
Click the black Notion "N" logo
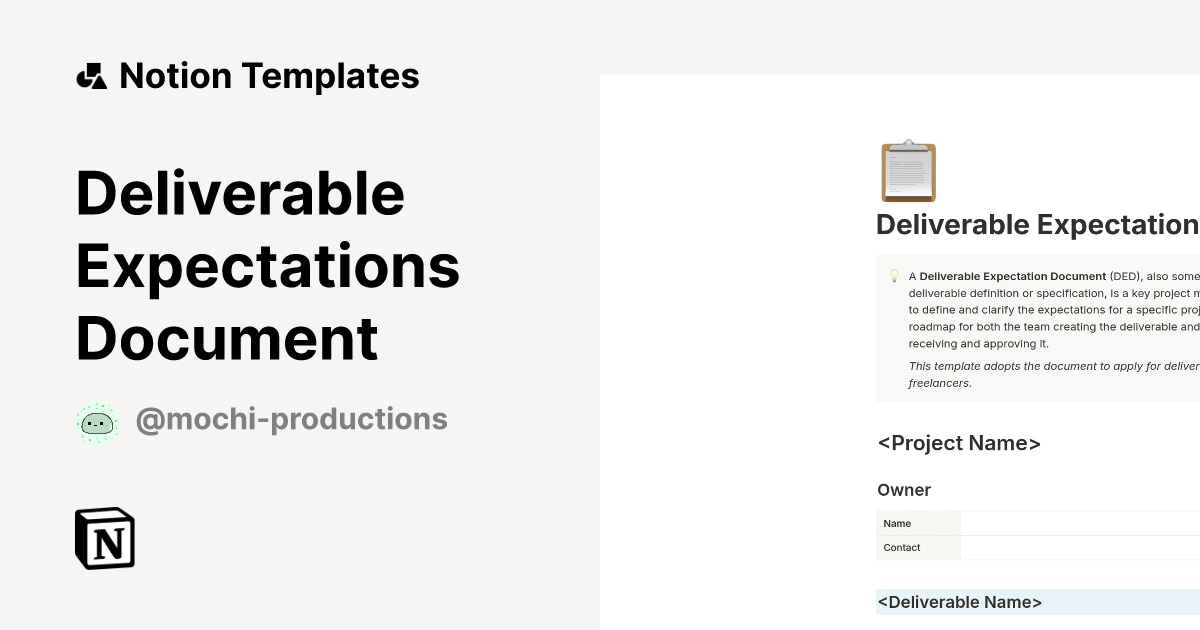[104, 538]
